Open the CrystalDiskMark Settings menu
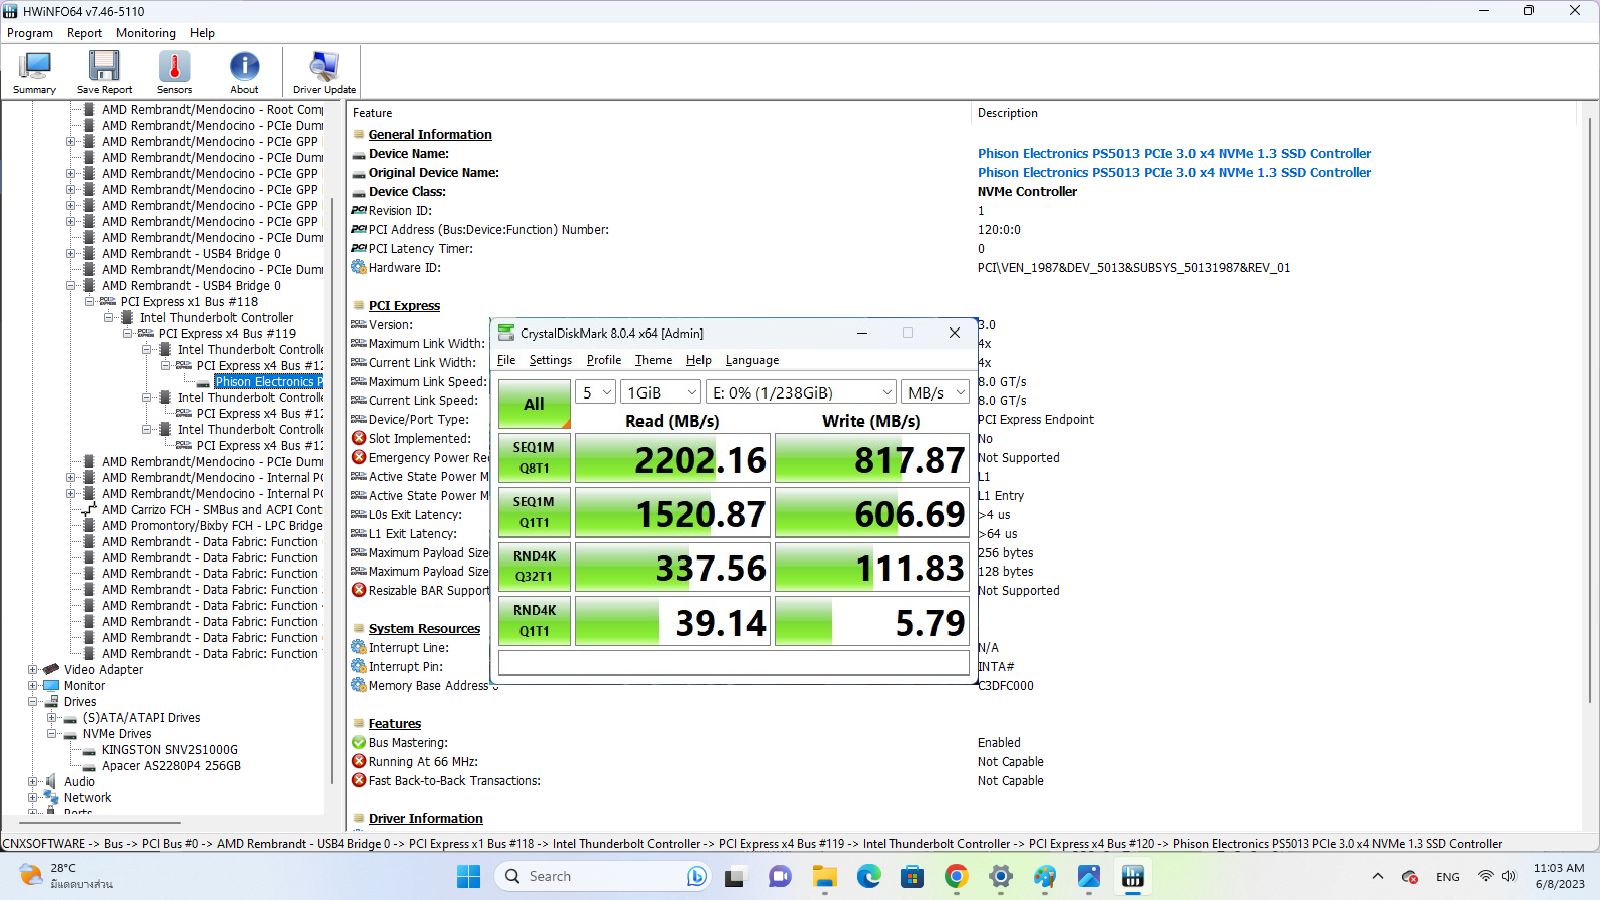 tap(550, 360)
